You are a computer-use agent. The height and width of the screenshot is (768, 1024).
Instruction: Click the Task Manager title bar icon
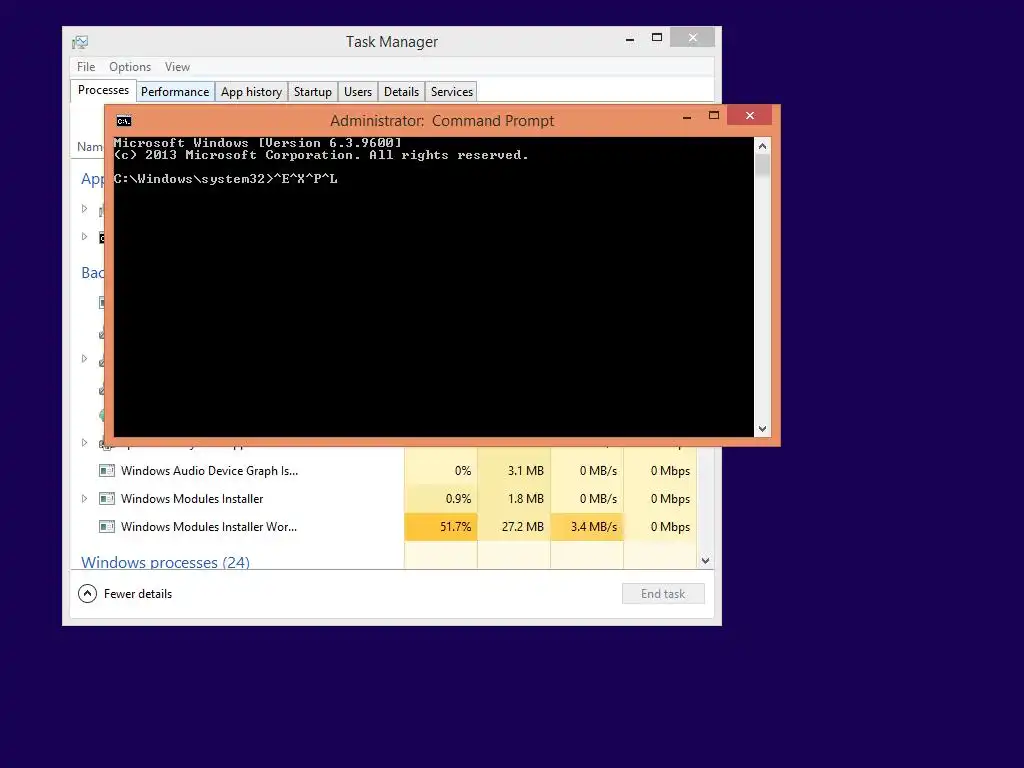[x=80, y=42]
